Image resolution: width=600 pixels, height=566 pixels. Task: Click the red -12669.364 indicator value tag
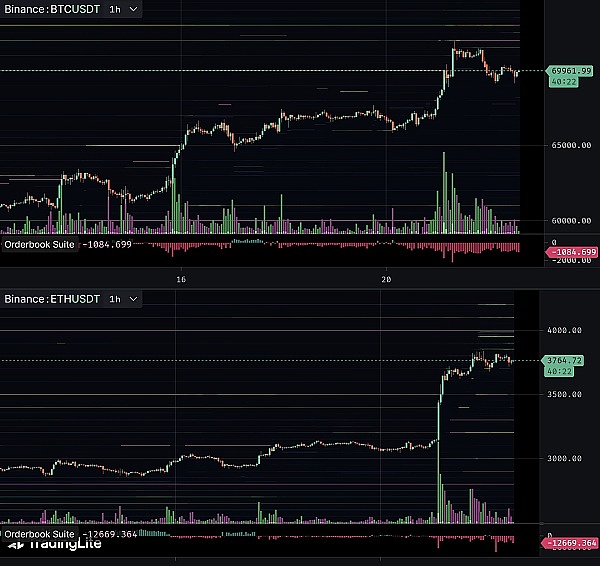coord(571,543)
